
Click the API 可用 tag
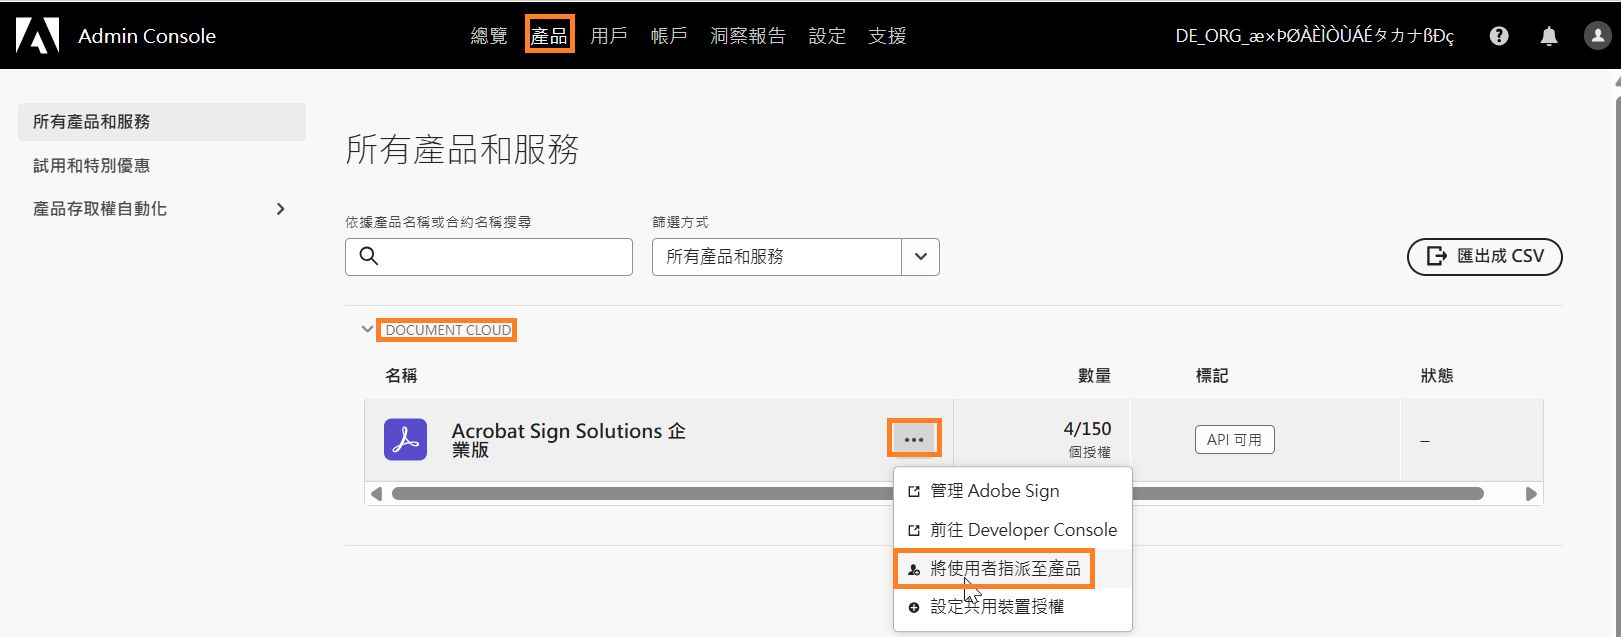(x=1234, y=439)
